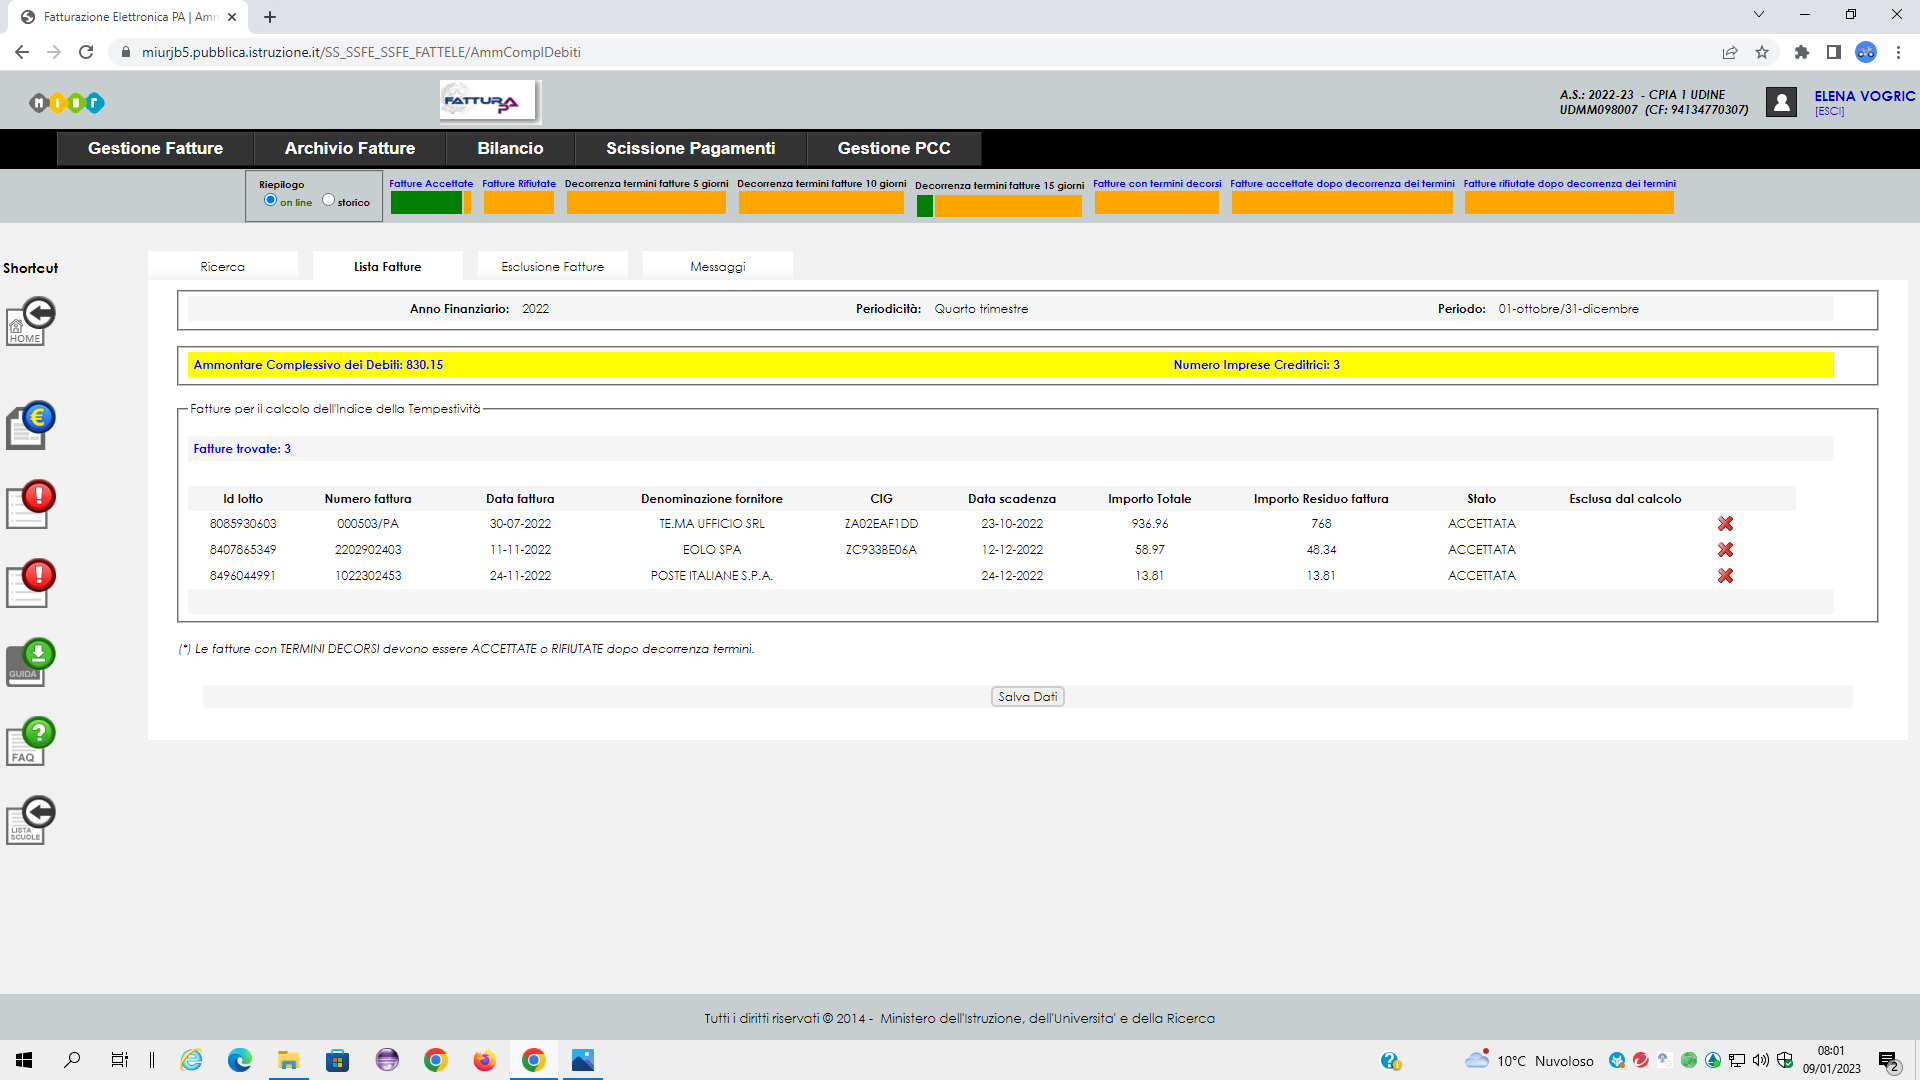Open Firefox from the Windows taskbar

point(484,1060)
